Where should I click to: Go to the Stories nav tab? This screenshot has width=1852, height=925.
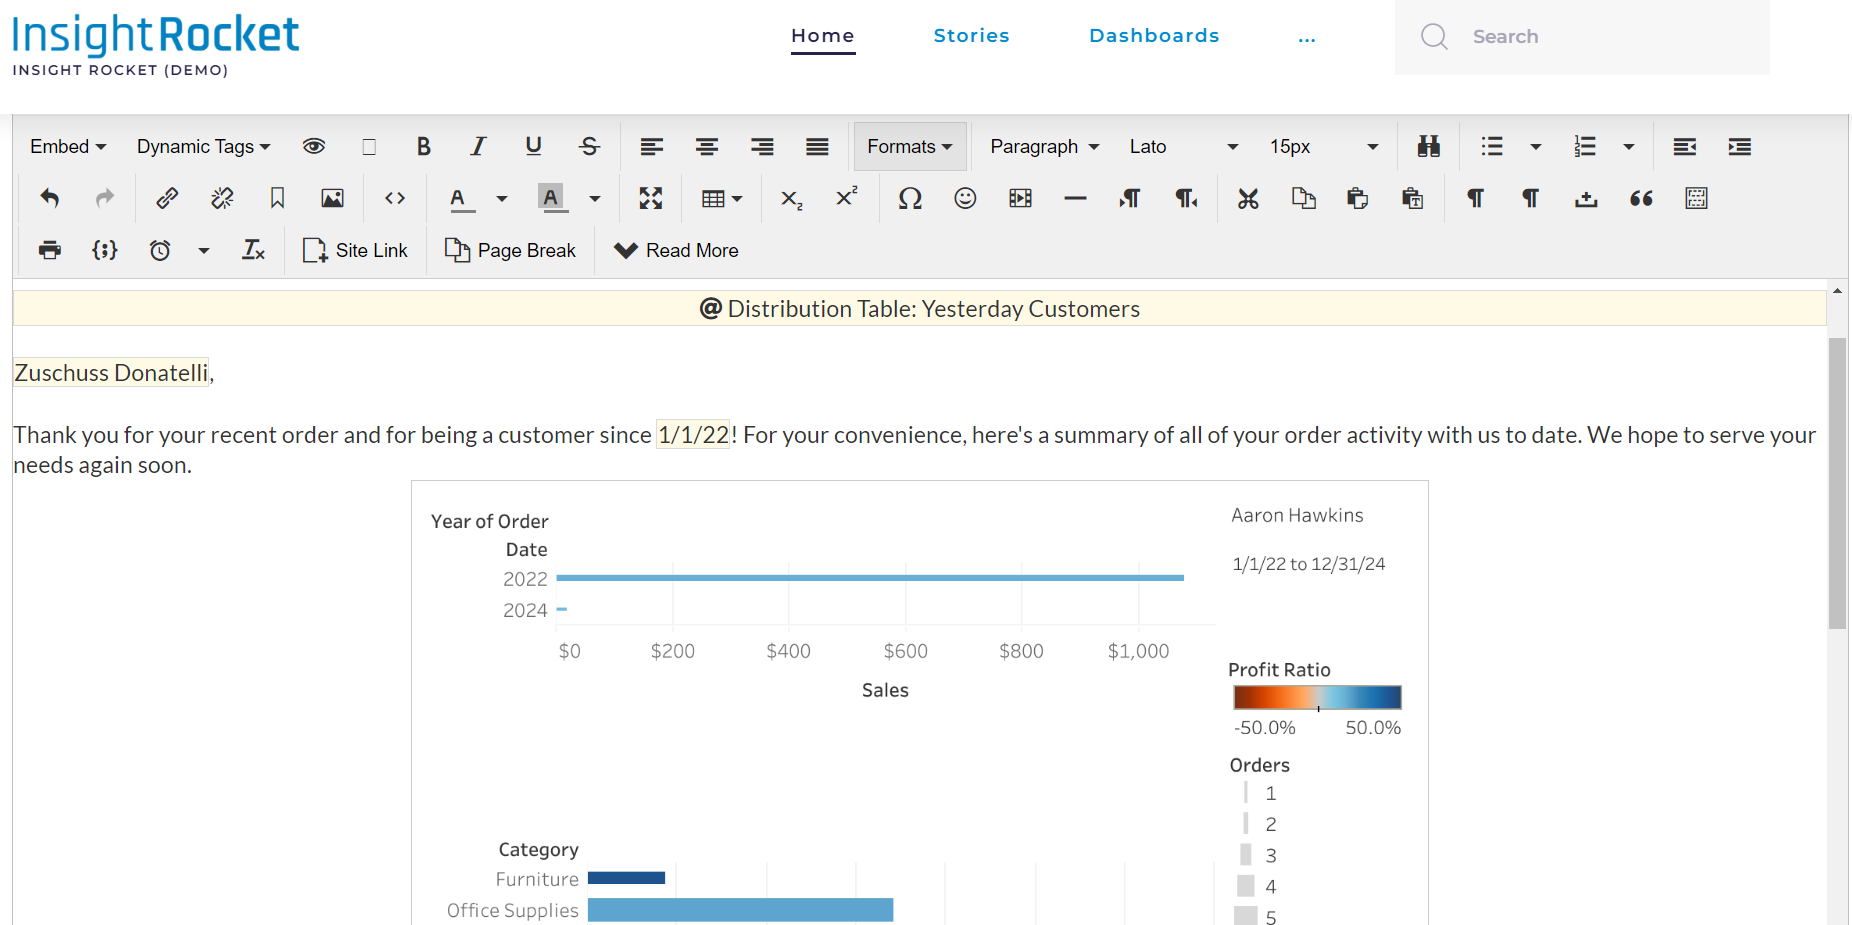click(971, 36)
